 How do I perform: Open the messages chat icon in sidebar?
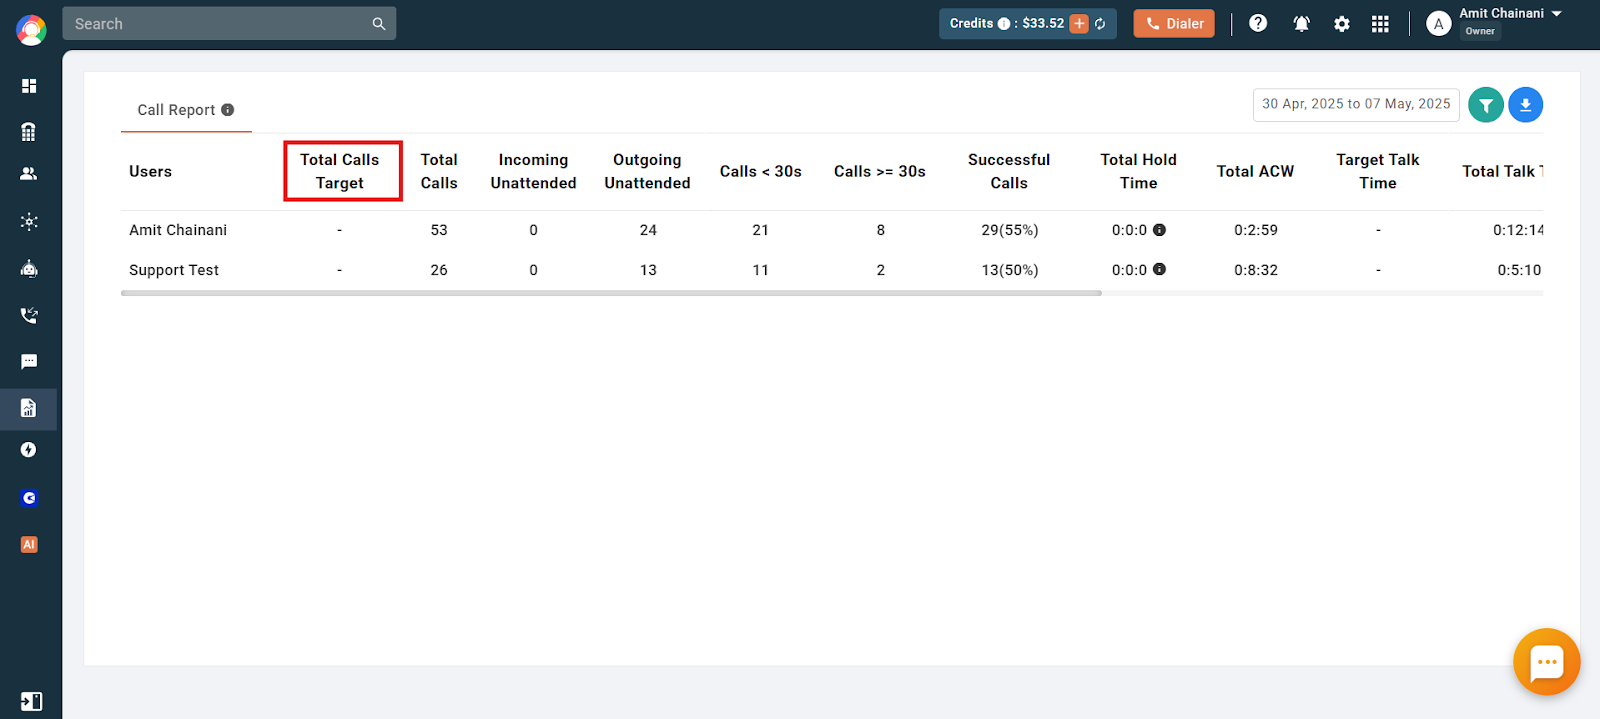click(x=29, y=361)
